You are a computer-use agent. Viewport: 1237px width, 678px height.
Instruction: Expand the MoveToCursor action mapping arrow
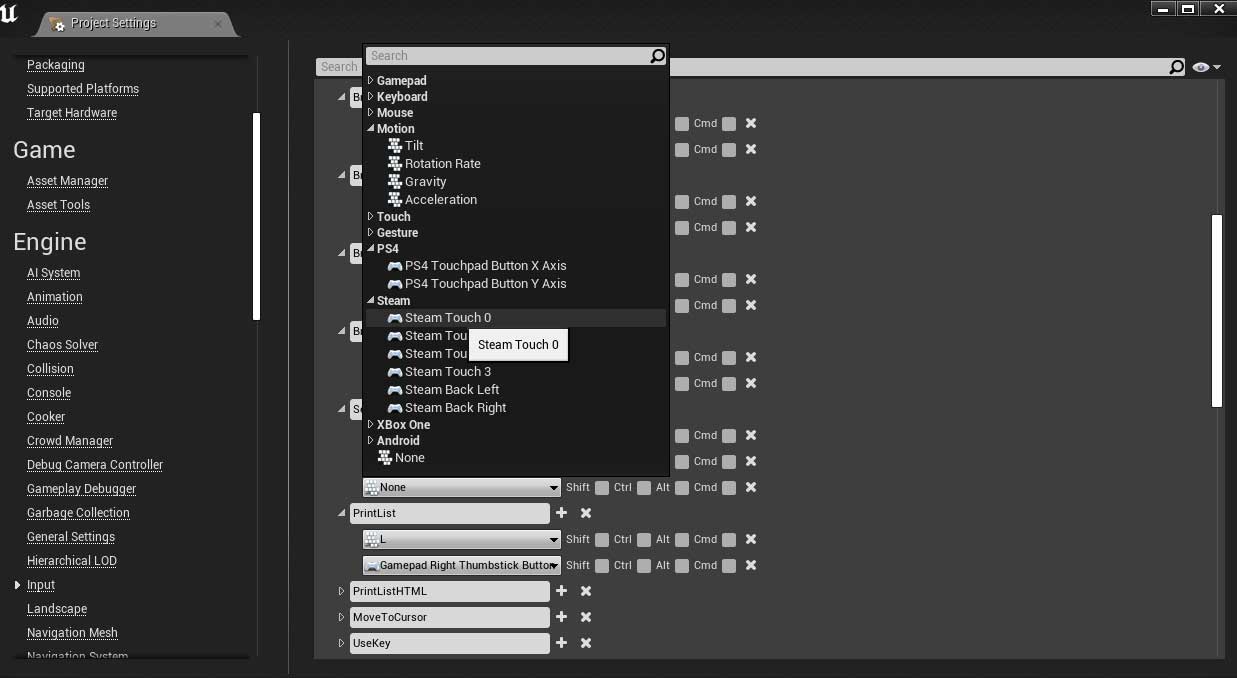(x=342, y=617)
